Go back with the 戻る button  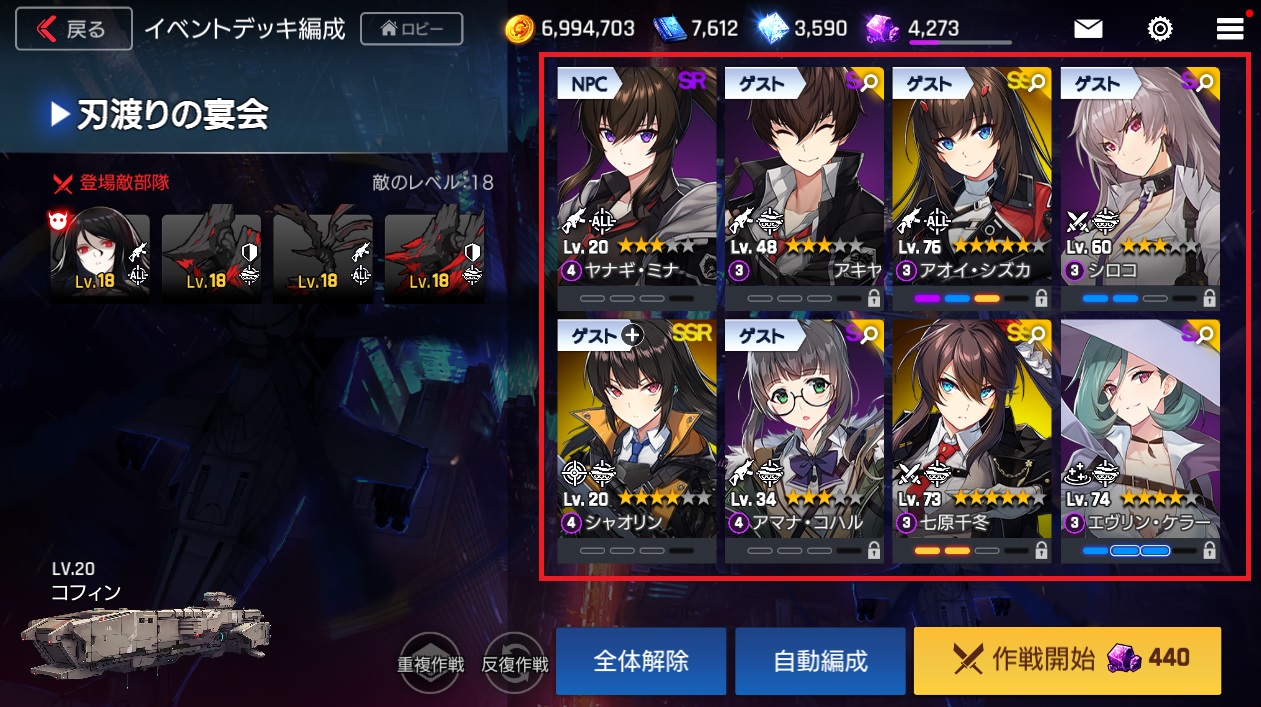coord(74,29)
